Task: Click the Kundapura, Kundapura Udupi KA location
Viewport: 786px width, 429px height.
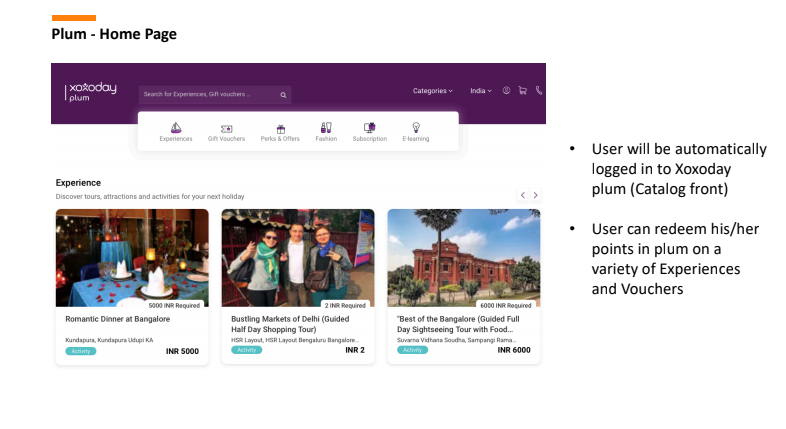Action: click(x=109, y=340)
